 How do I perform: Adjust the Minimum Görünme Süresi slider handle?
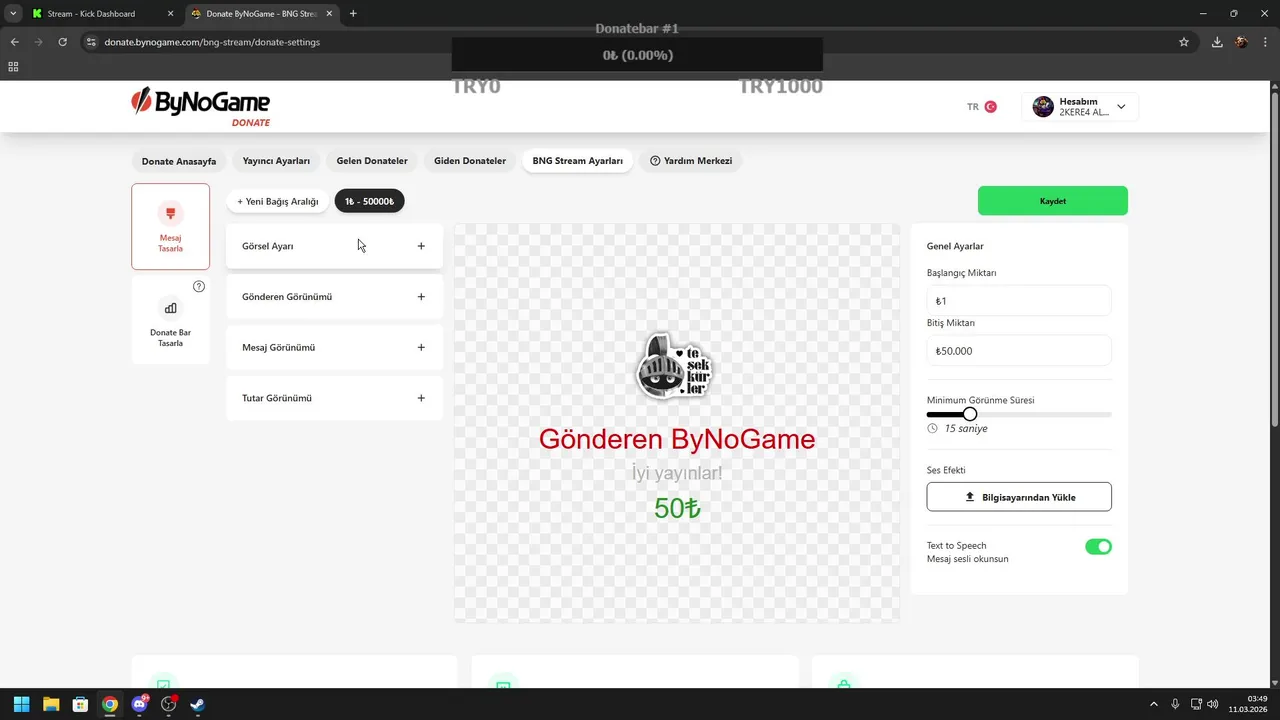970,414
